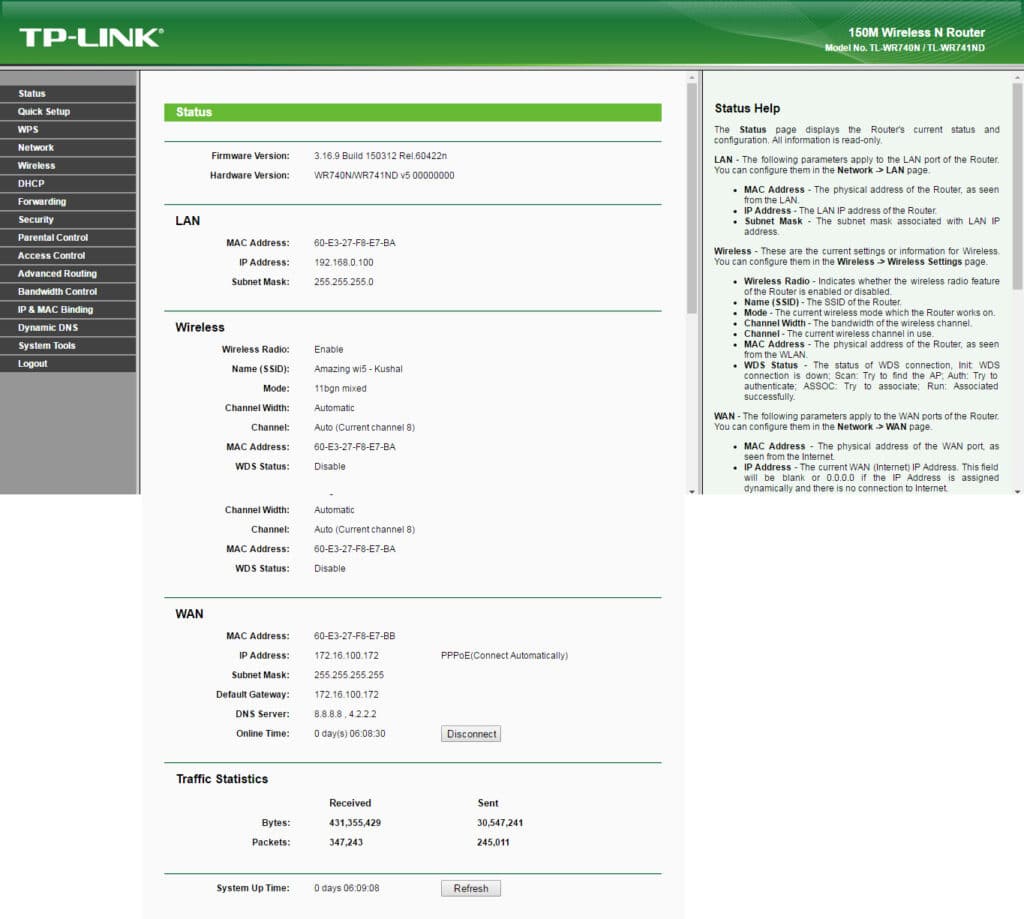Image resolution: width=1024 pixels, height=919 pixels.
Task: Click the Refresh button
Action: coord(471,888)
